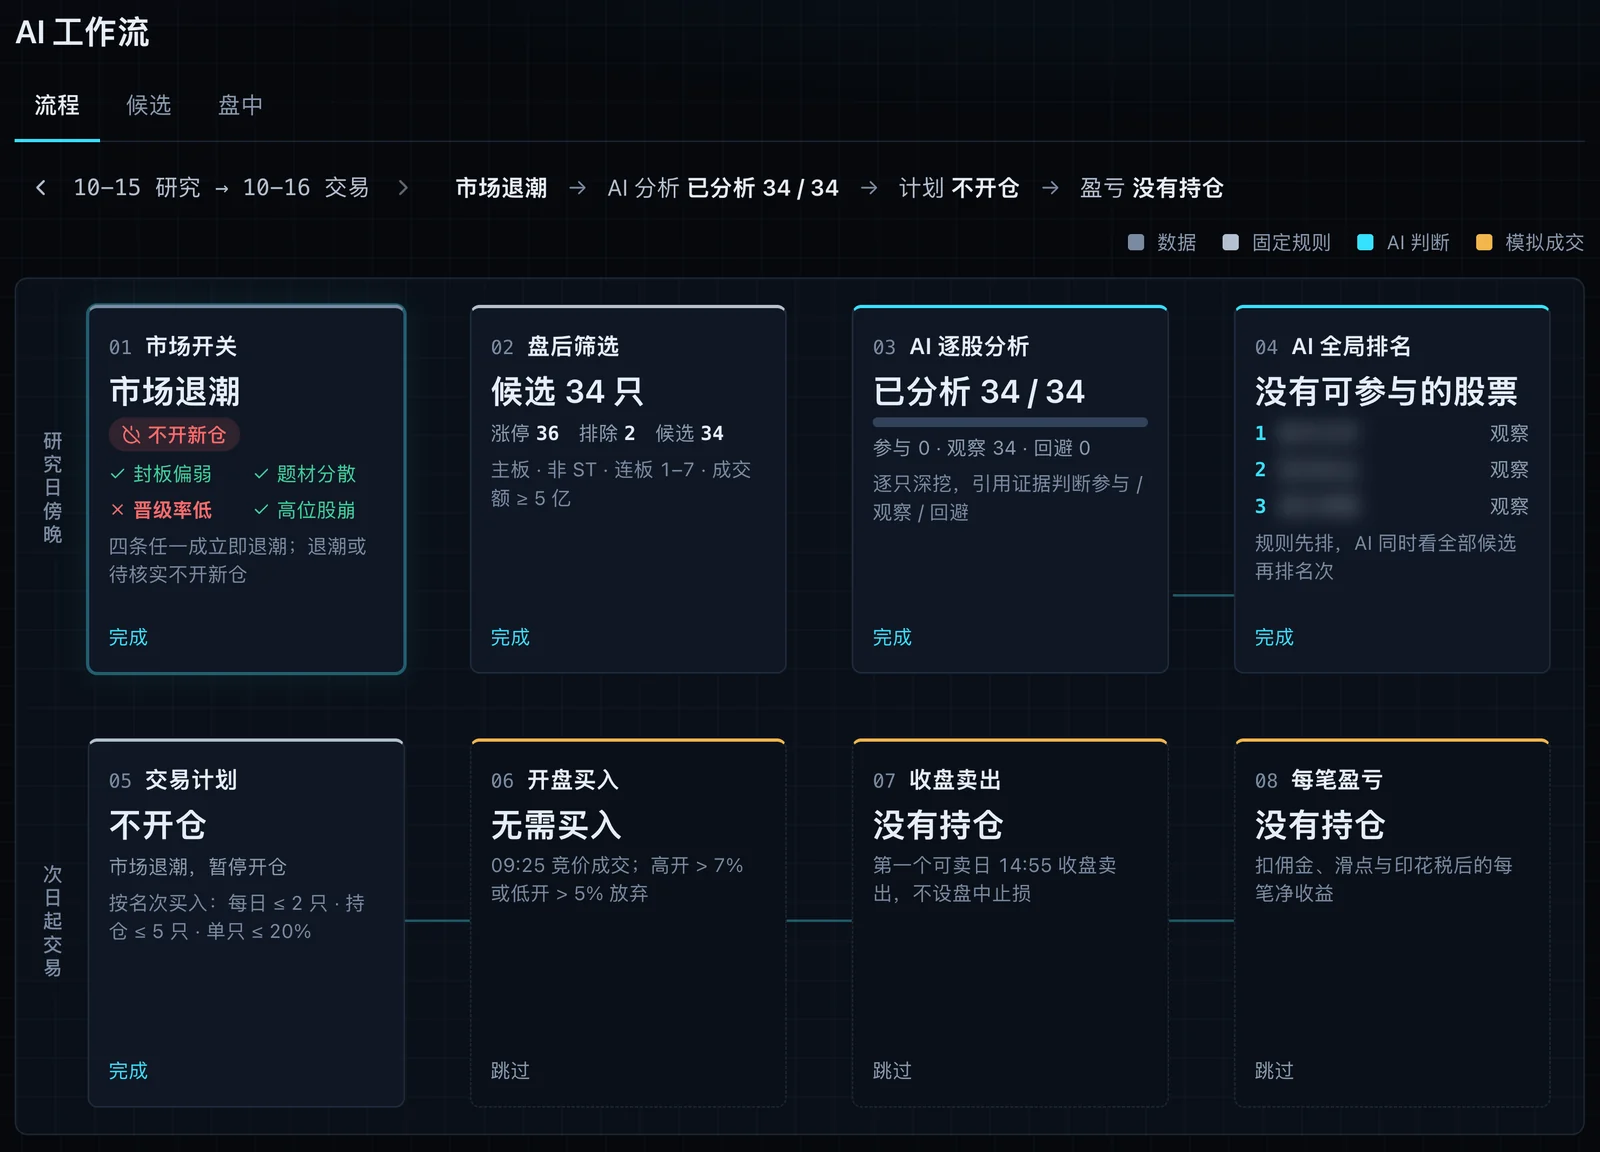This screenshot has height=1152, width=1600.
Task: Click the arrow after 市场退潮 in summary
Action: coord(578,188)
